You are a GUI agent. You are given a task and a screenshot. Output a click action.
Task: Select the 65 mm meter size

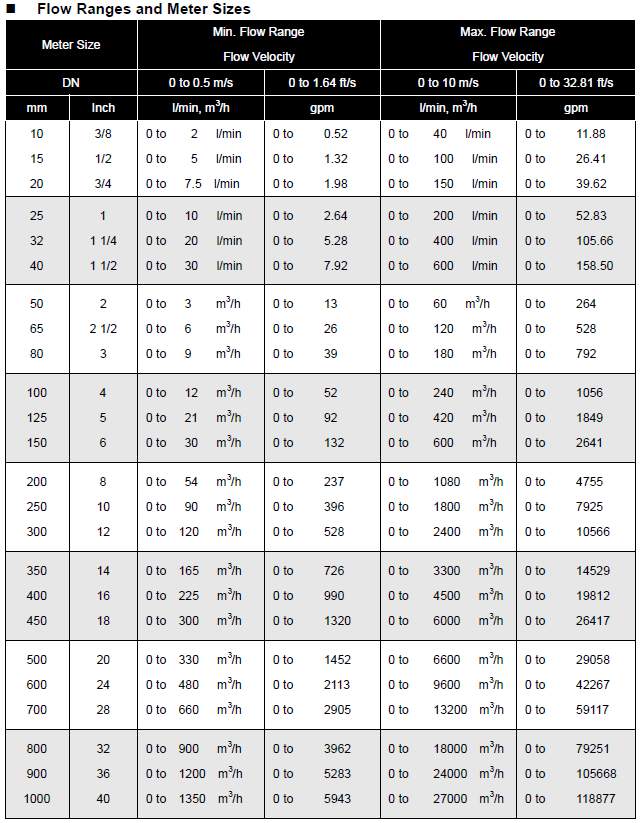point(37,329)
